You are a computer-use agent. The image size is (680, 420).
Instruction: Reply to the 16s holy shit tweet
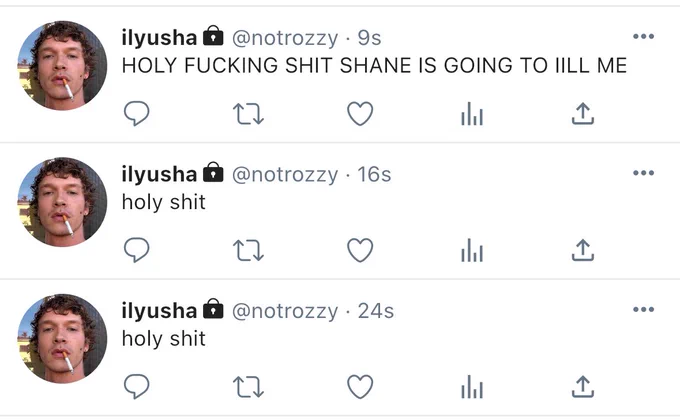137,250
